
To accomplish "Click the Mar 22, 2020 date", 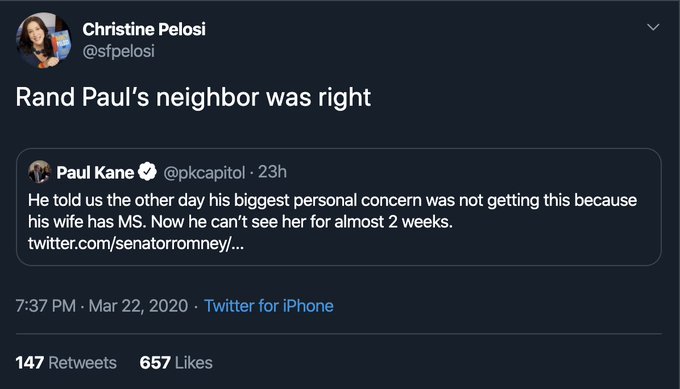I will (138, 306).
